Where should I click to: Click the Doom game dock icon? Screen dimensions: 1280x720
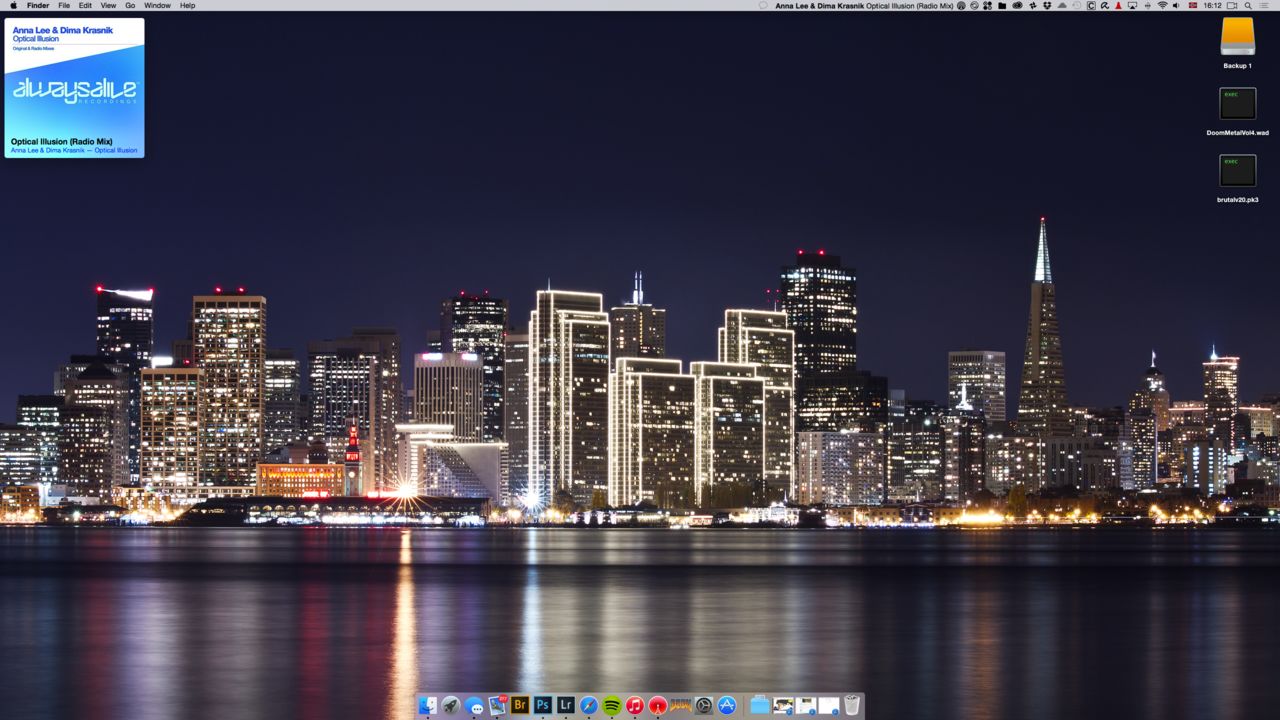click(681, 705)
